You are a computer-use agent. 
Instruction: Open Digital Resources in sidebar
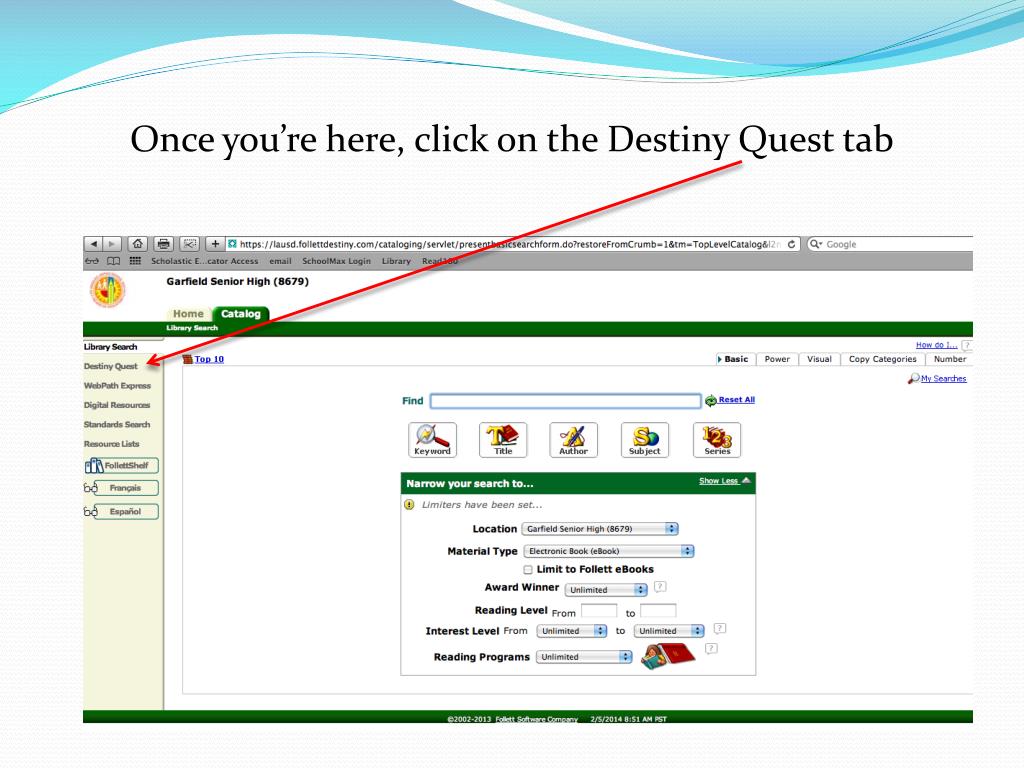coord(117,405)
